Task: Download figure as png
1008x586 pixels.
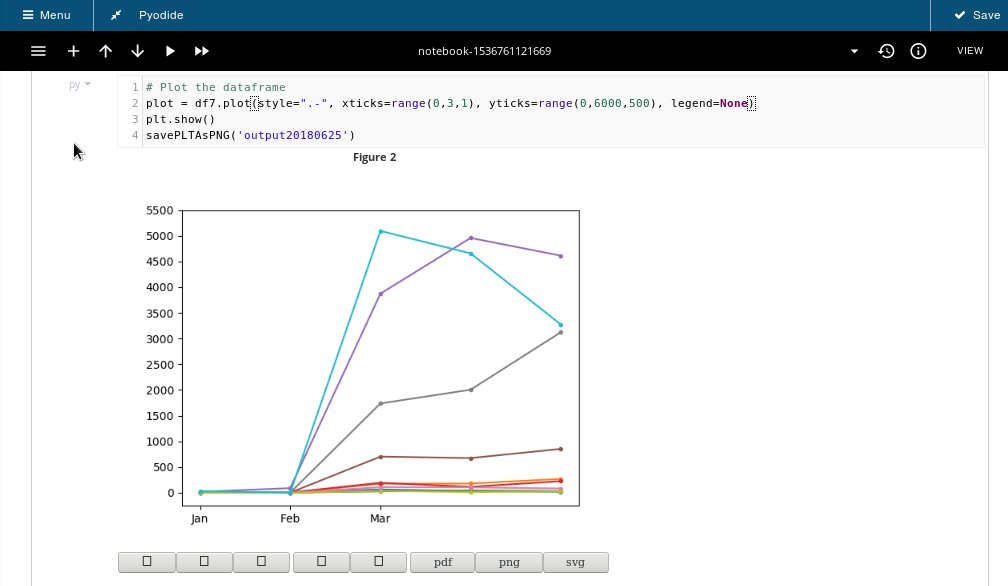Action: [x=509, y=562]
